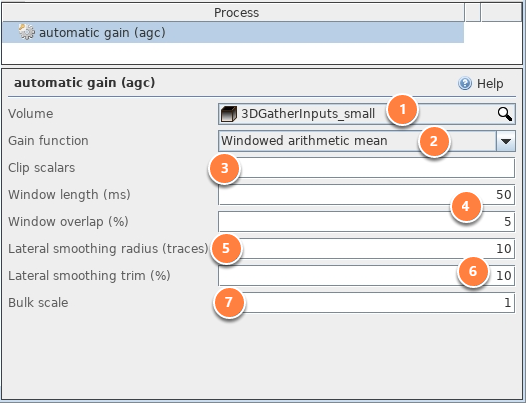
Task: Click the gear icon beside automatic gain
Action: [27, 32]
